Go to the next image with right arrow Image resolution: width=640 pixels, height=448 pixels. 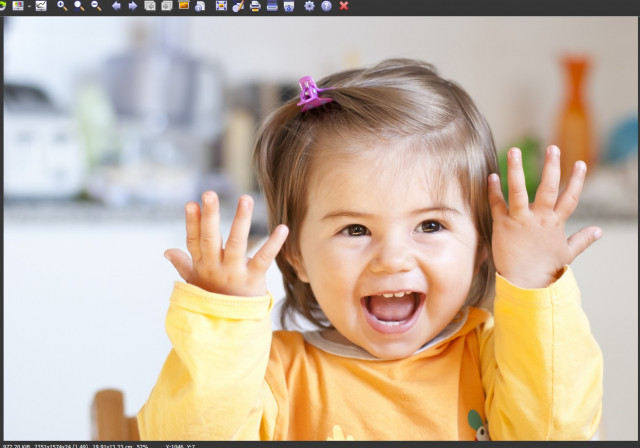tap(133, 6)
